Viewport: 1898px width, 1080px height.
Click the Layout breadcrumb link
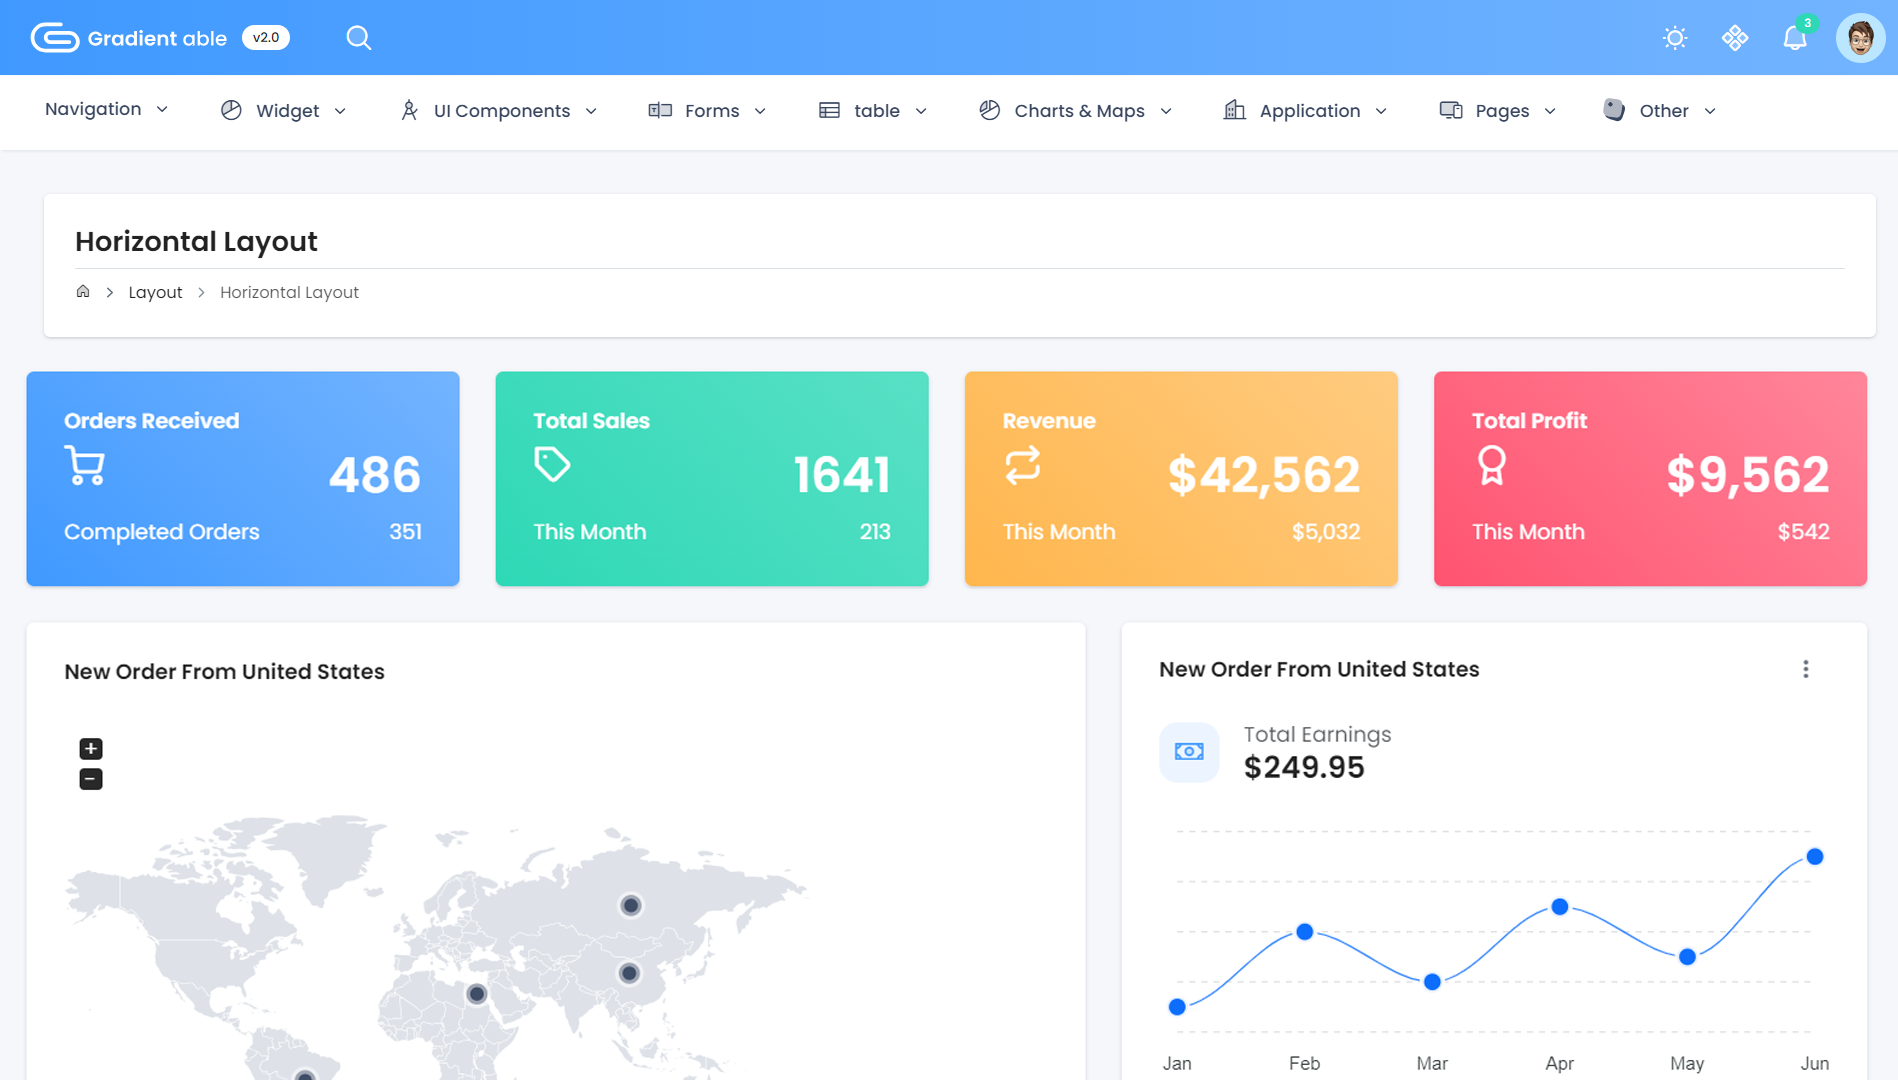coord(155,293)
